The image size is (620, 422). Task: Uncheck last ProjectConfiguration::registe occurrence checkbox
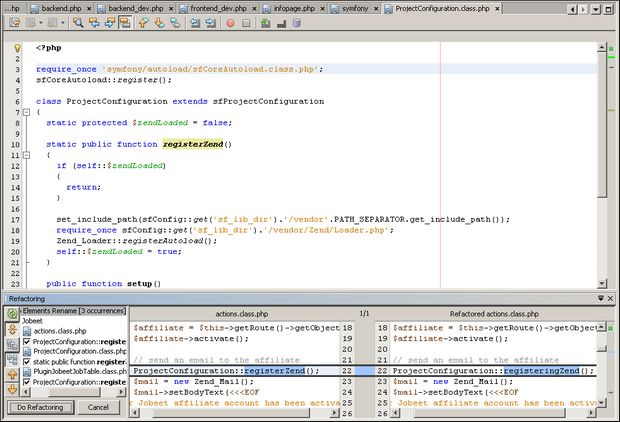26,382
